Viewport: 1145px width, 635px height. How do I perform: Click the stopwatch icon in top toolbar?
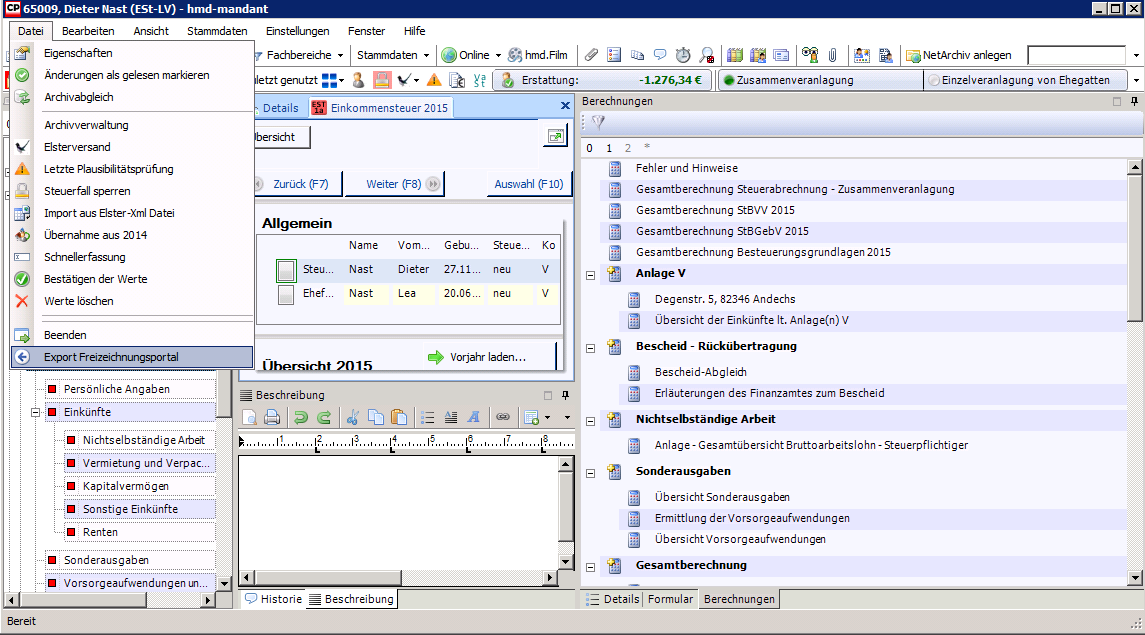tap(683, 55)
